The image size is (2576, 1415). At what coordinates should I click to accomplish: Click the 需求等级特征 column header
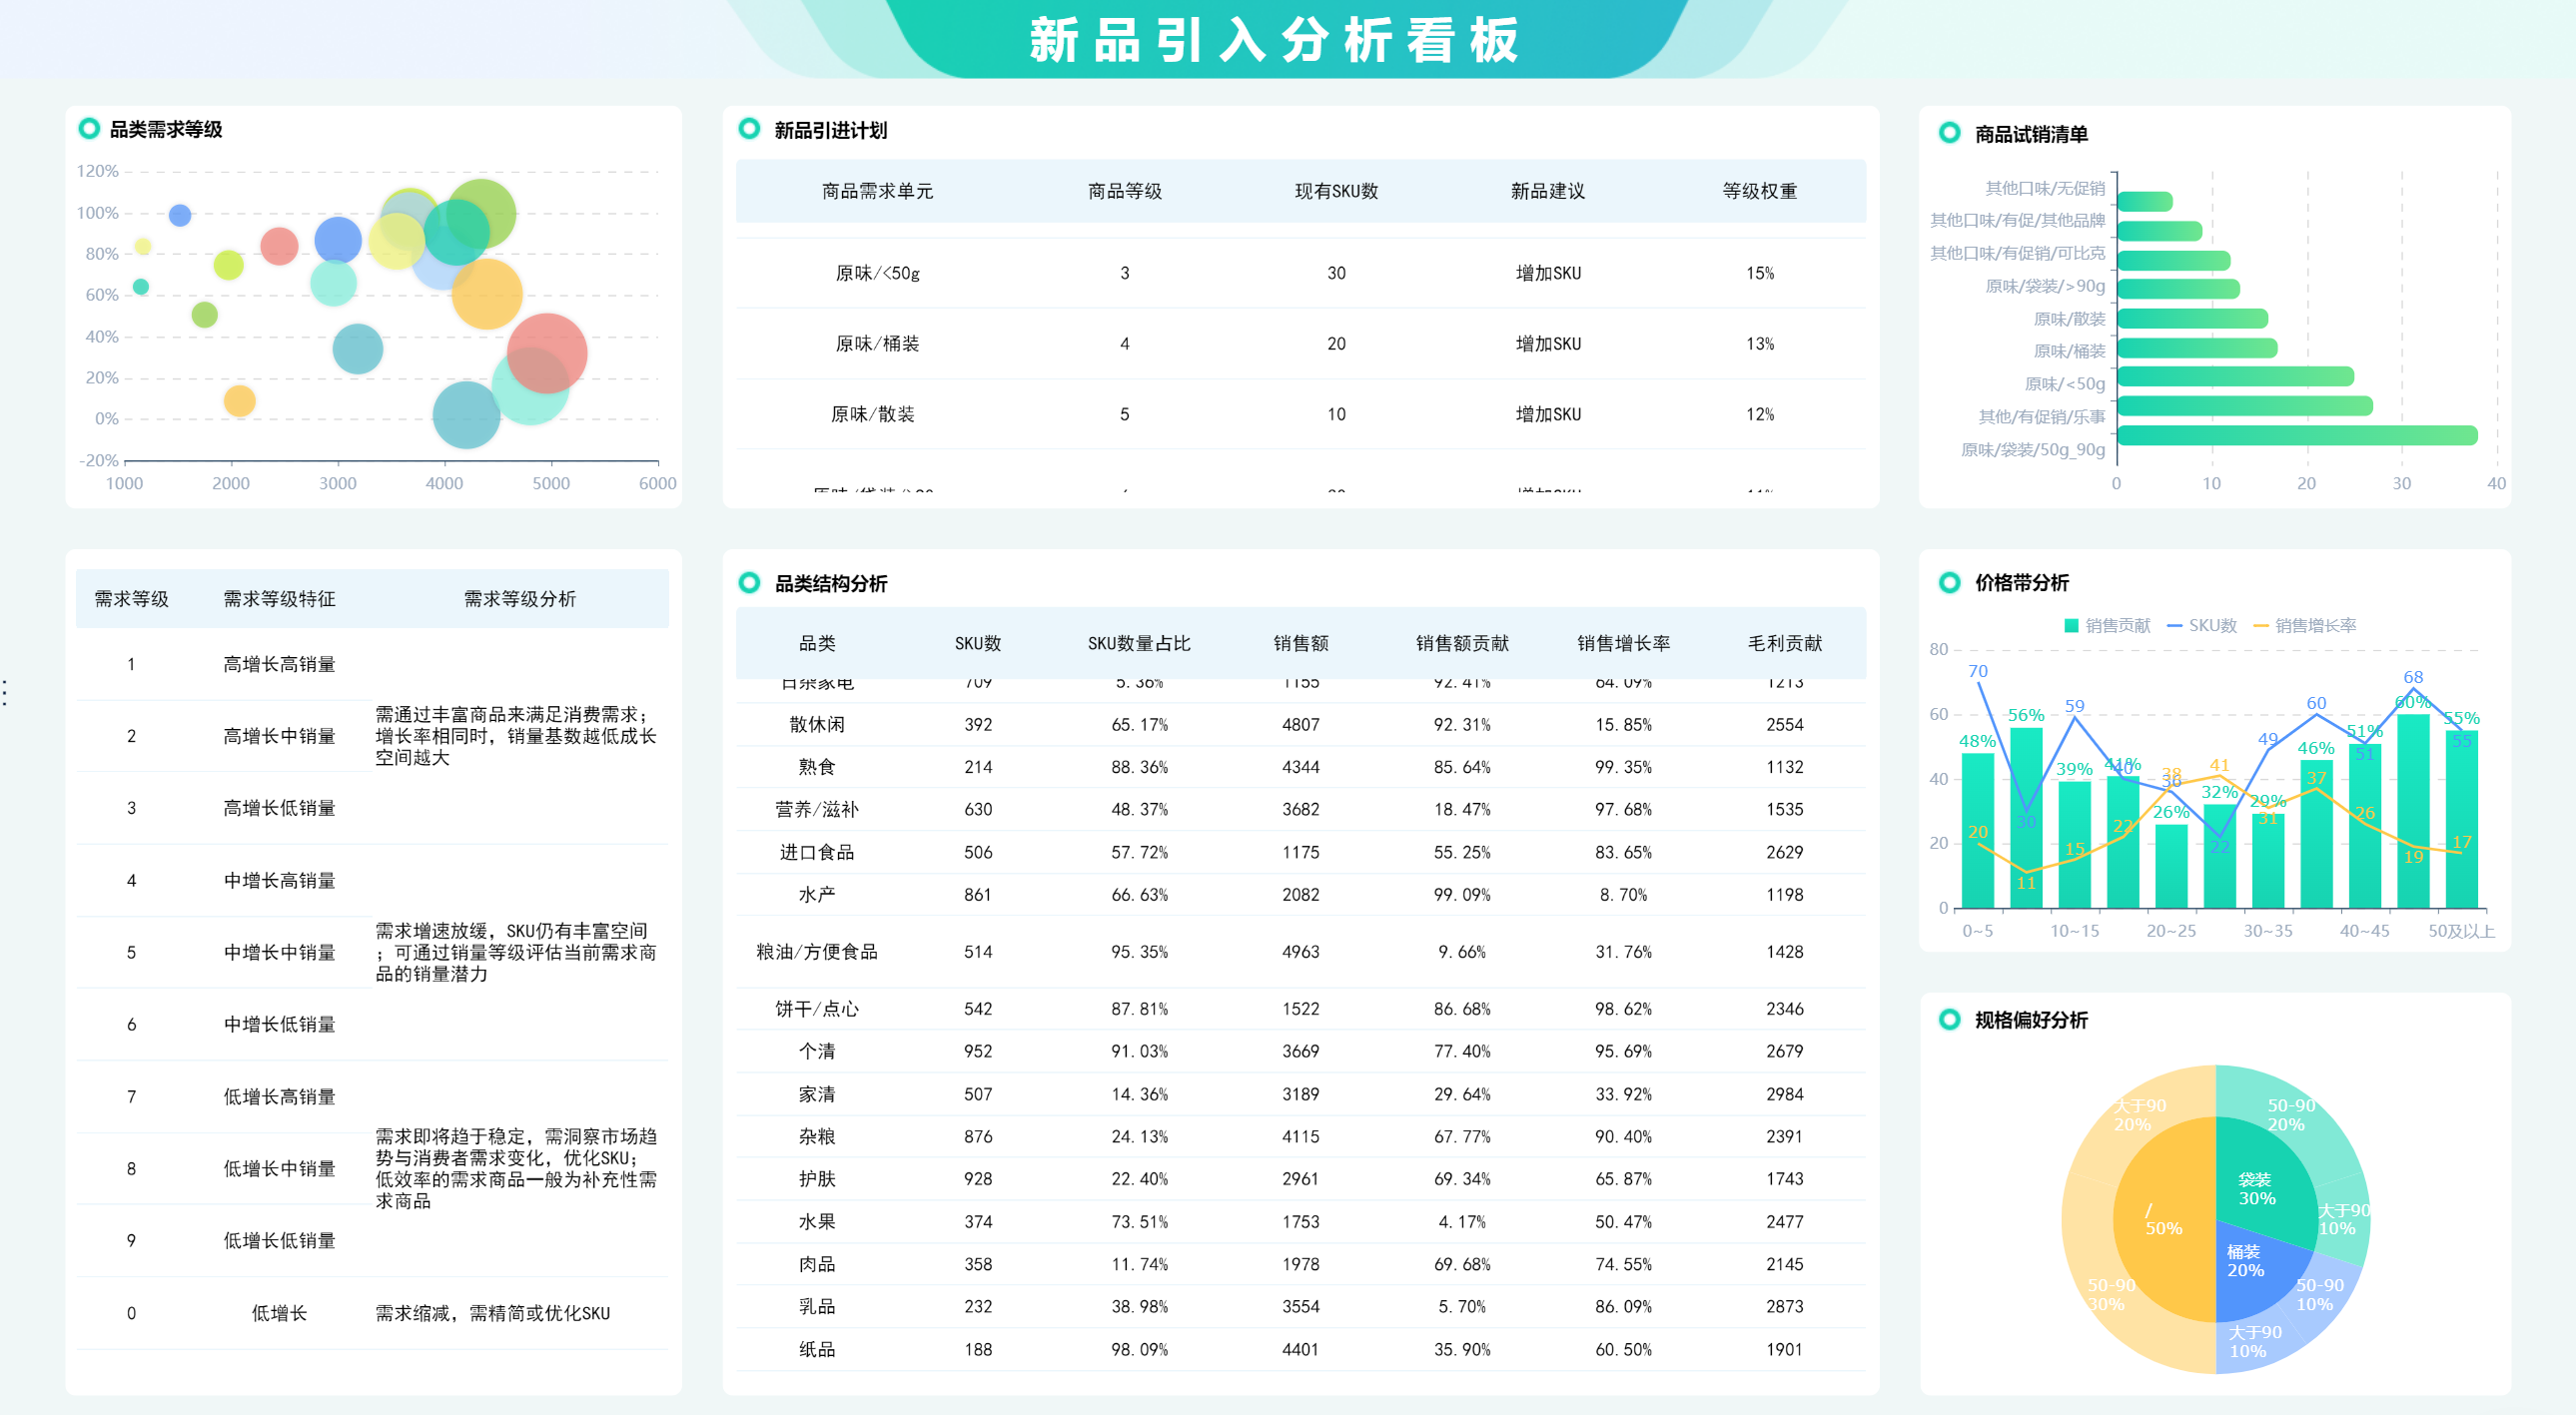click(279, 599)
